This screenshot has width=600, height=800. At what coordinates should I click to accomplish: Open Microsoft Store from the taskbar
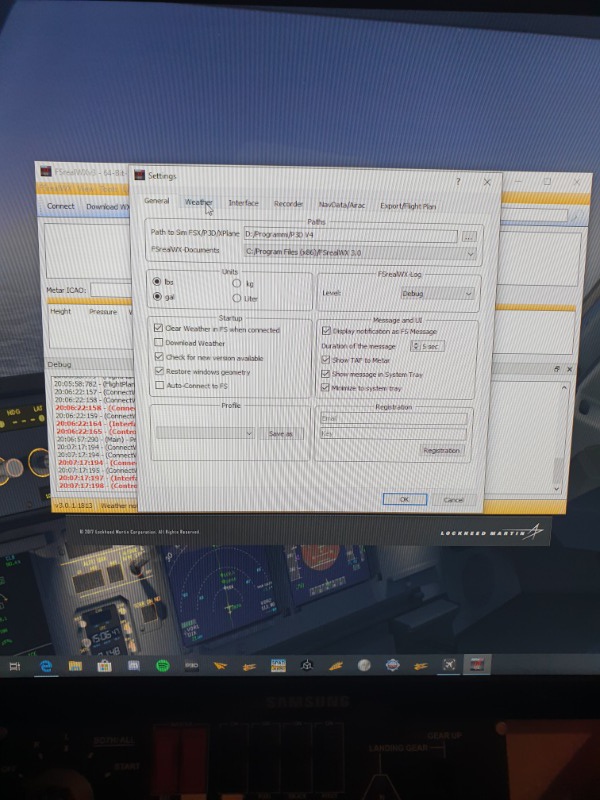(104, 666)
